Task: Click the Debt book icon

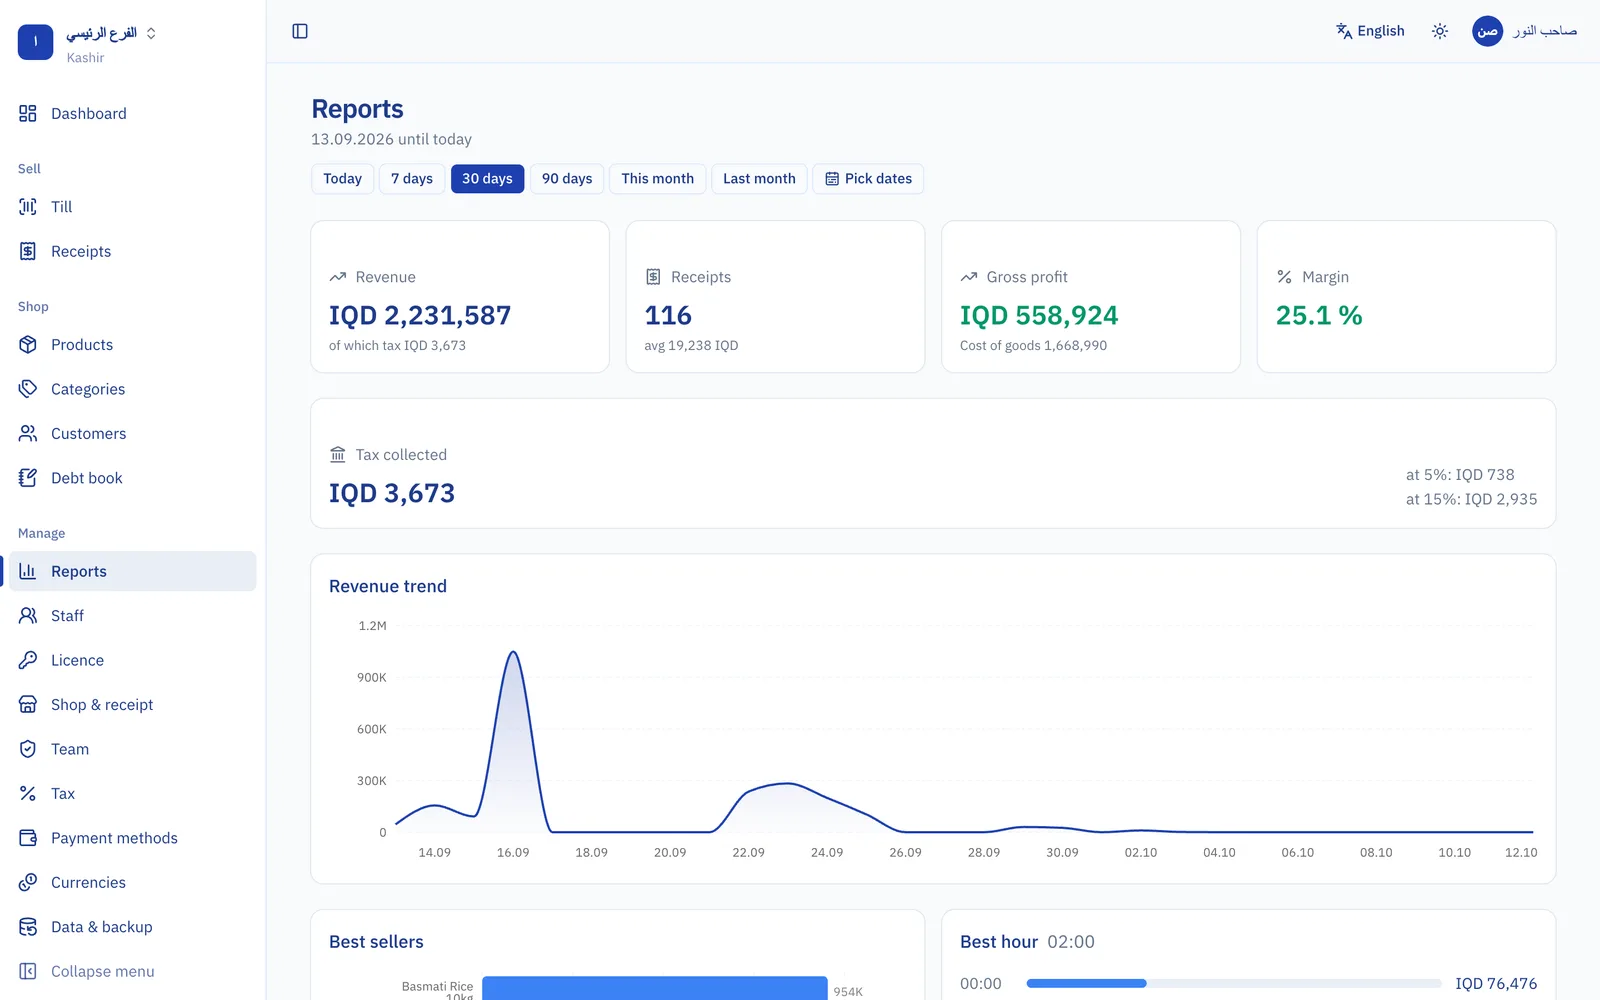Action: pos(28,478)
